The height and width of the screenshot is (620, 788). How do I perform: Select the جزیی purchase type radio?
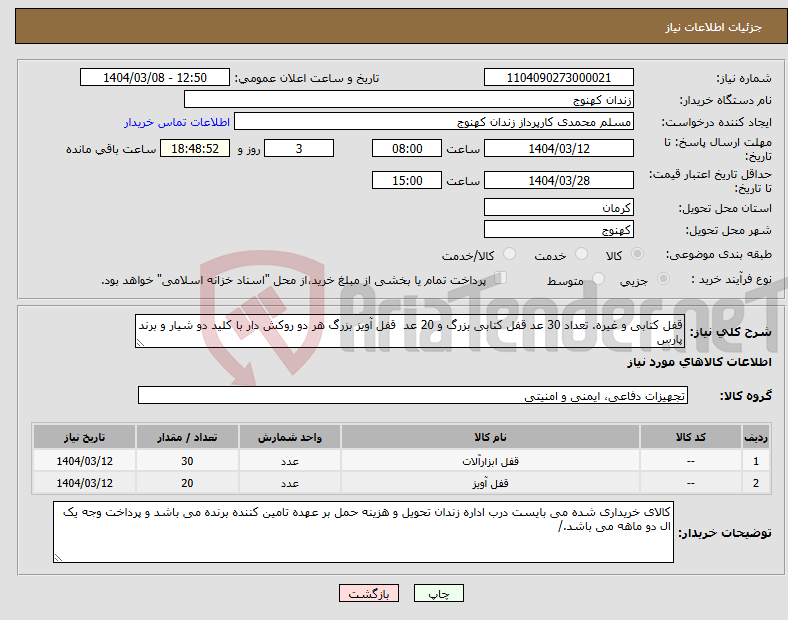(x=663, y=279)
